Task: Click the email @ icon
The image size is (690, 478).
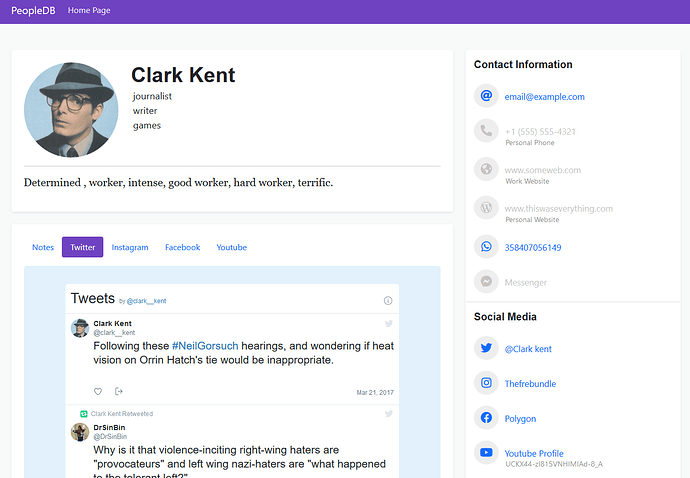Action: coord(486,96)
